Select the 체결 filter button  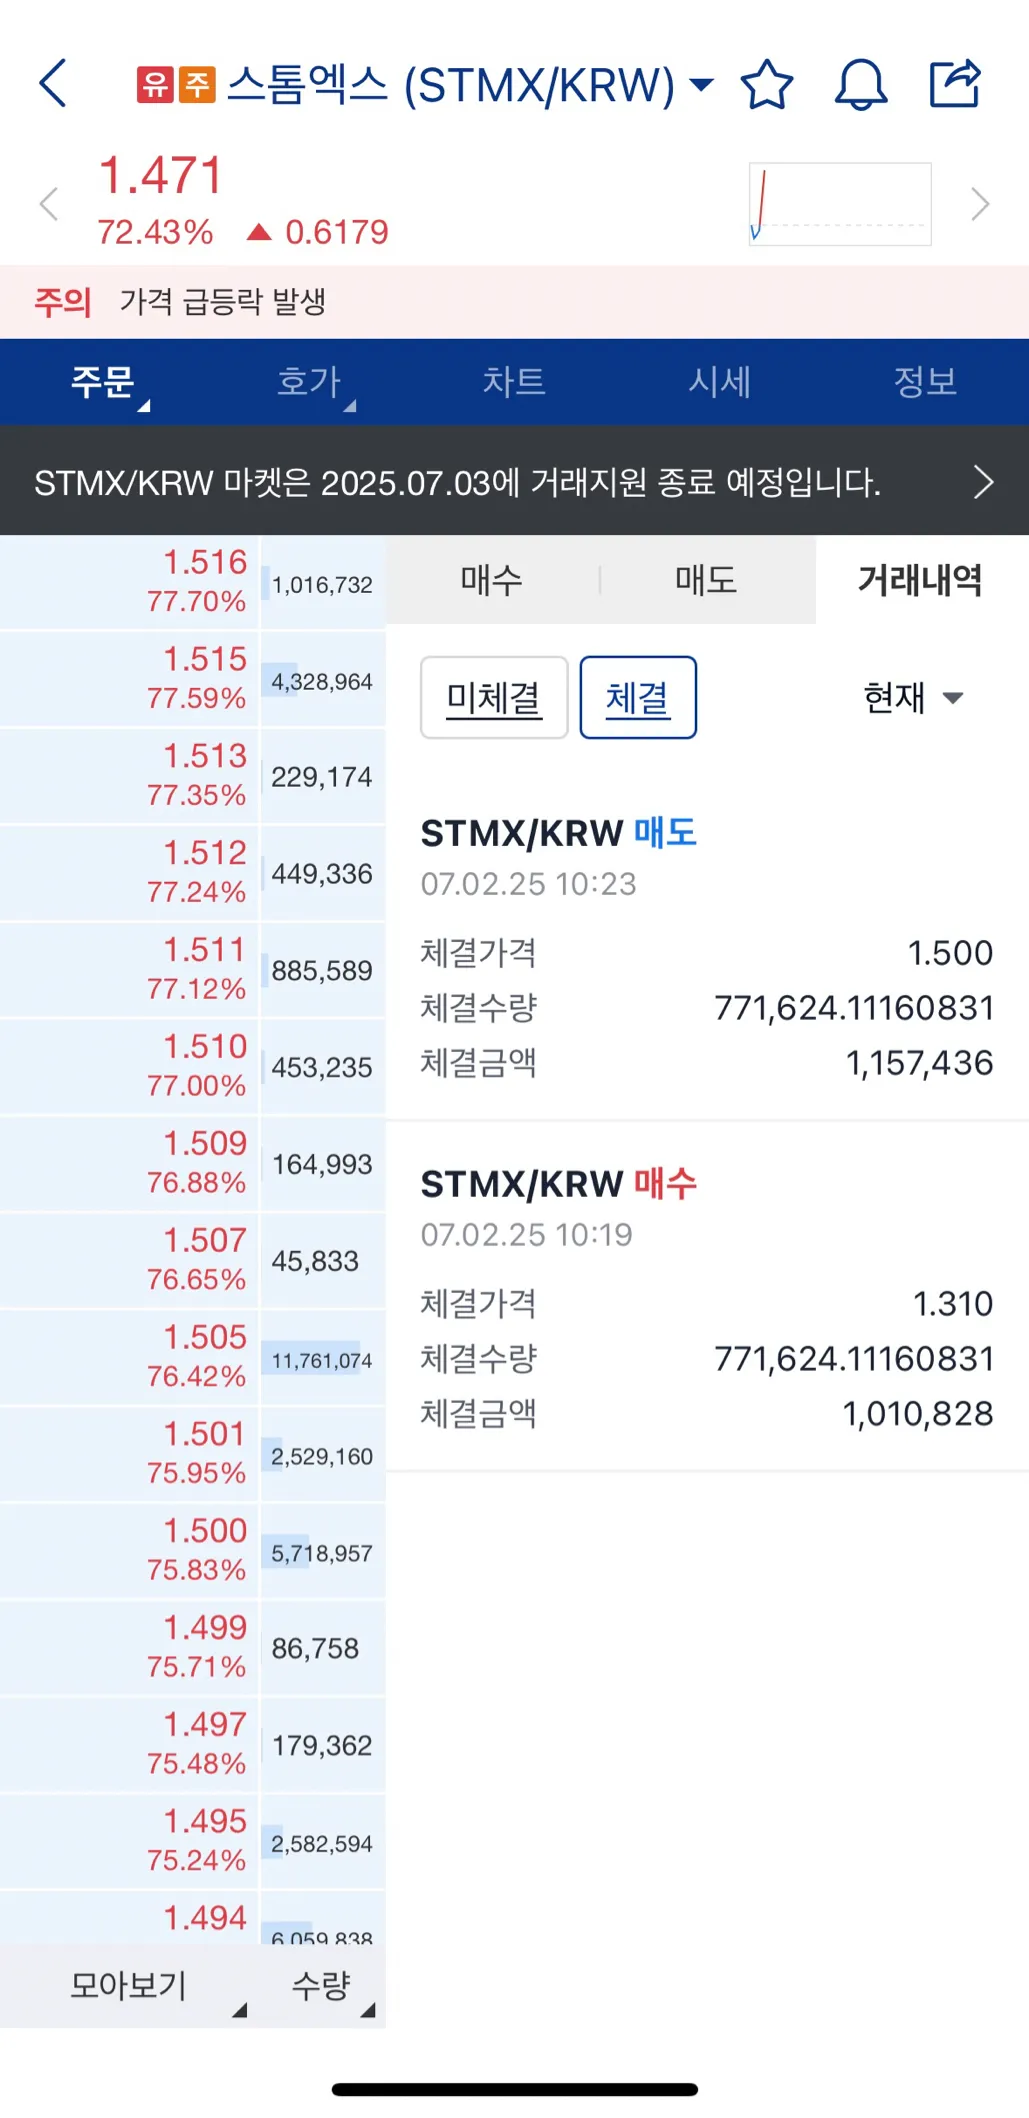tap(638, 698)
